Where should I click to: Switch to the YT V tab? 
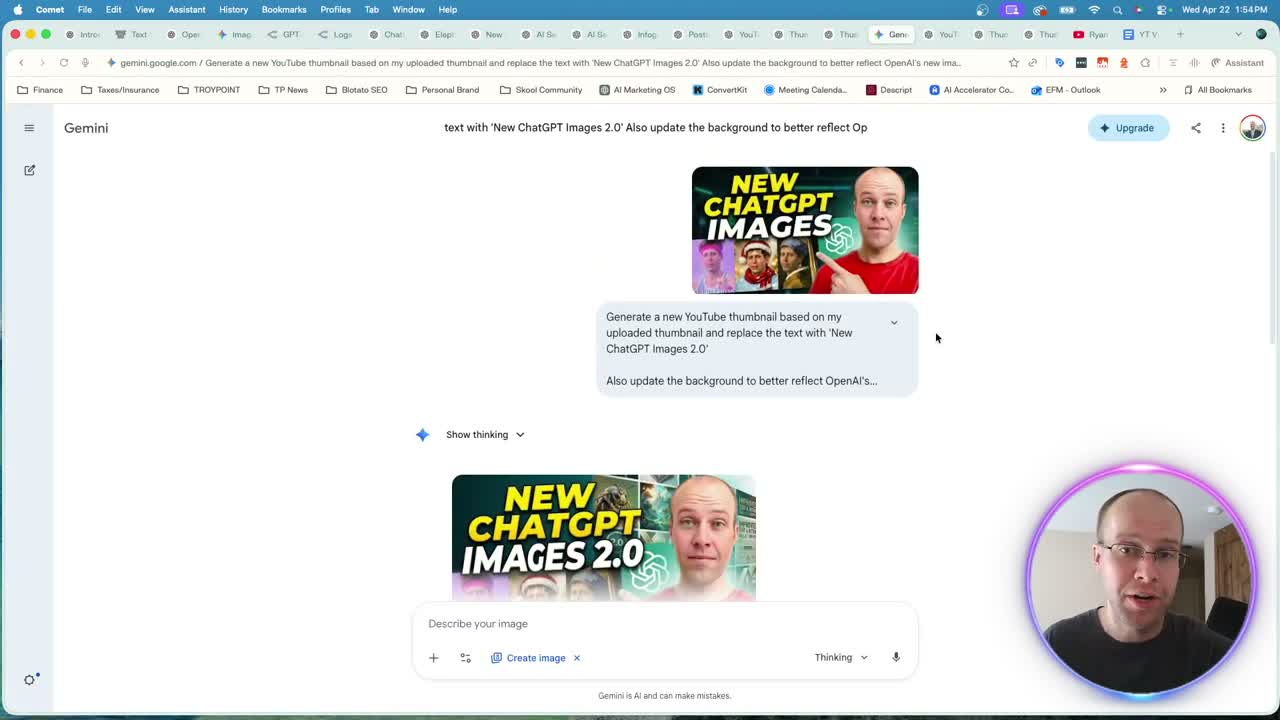[1141, 34]
